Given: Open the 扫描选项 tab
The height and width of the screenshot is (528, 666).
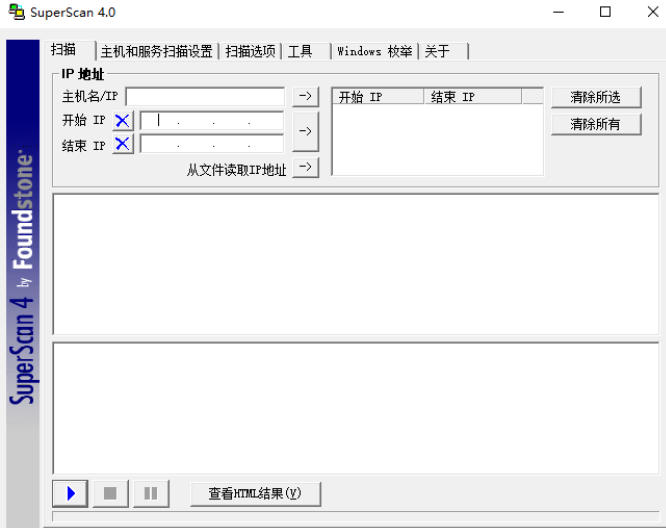Looking at the screenshot, I should [x=251, y=51].
